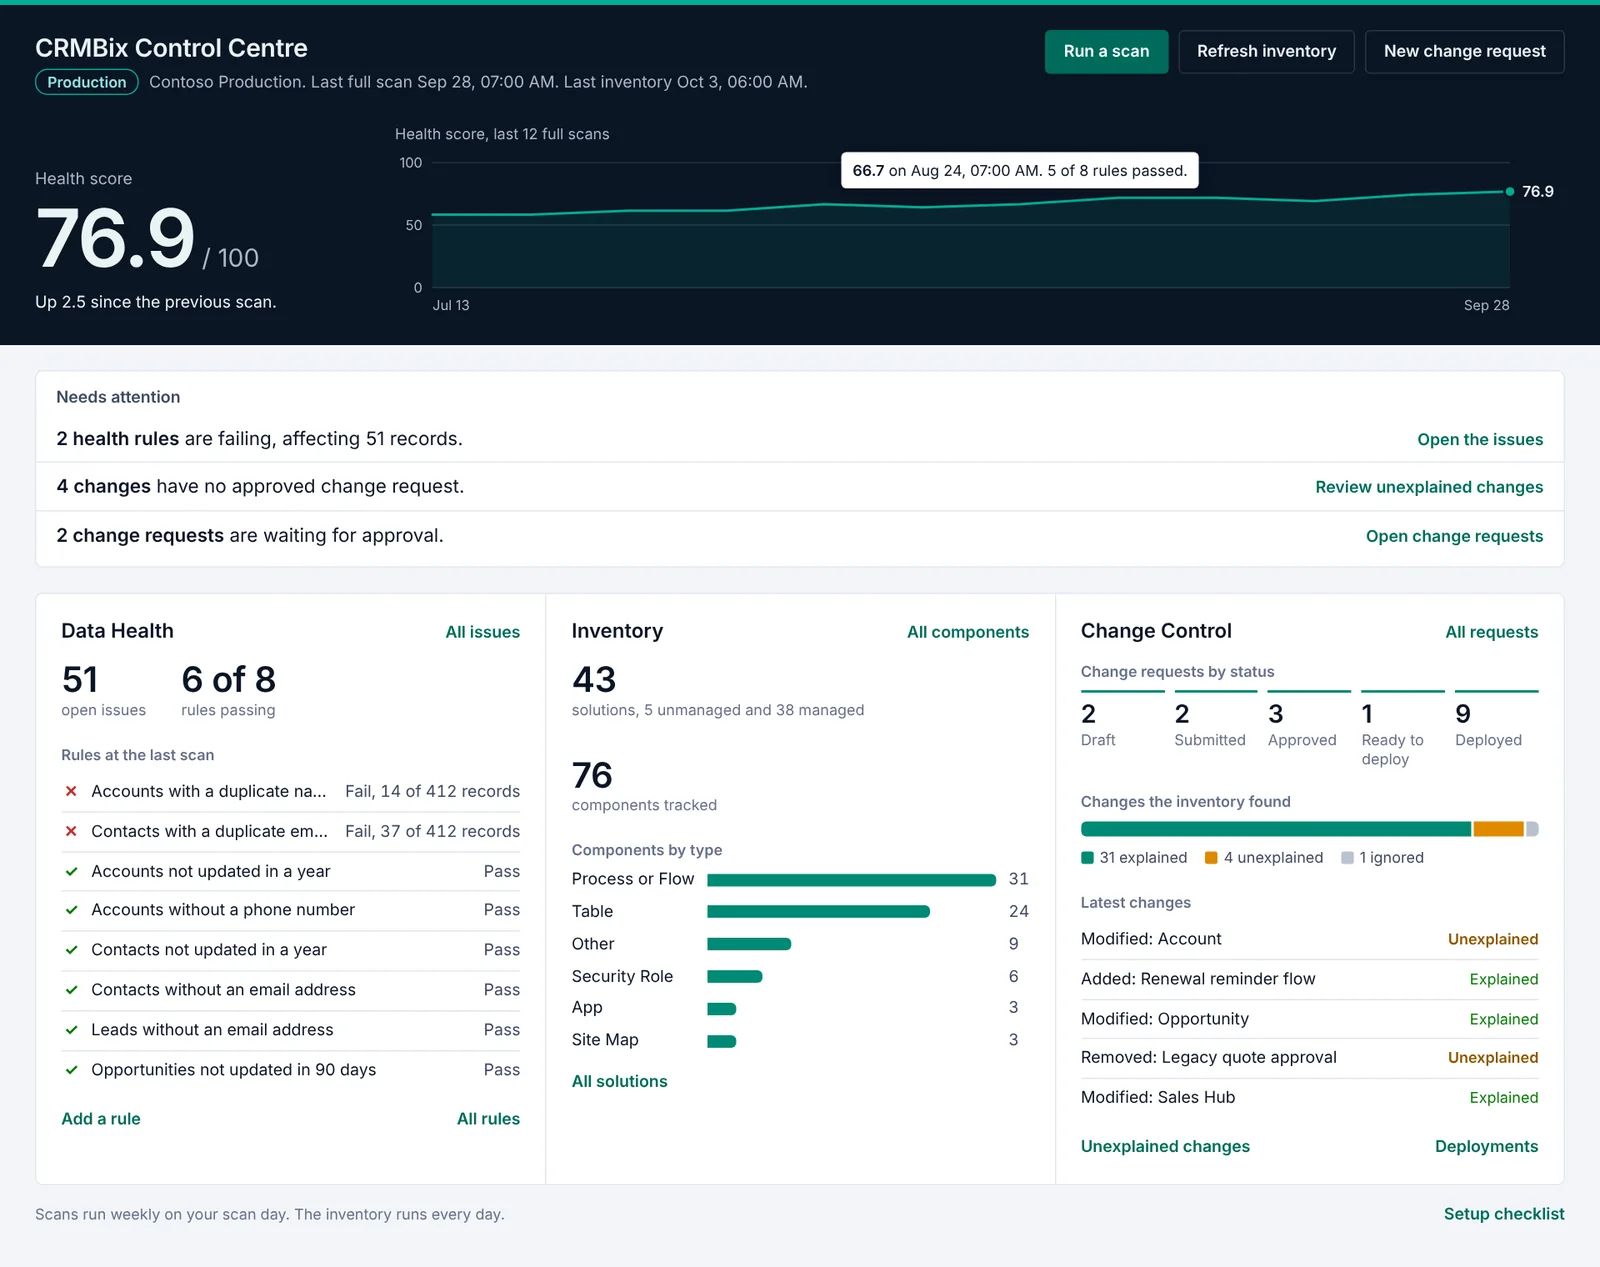Open change requests awaiting approval
This screenshot has width=1600, height=1267.
pos(1454,536)
